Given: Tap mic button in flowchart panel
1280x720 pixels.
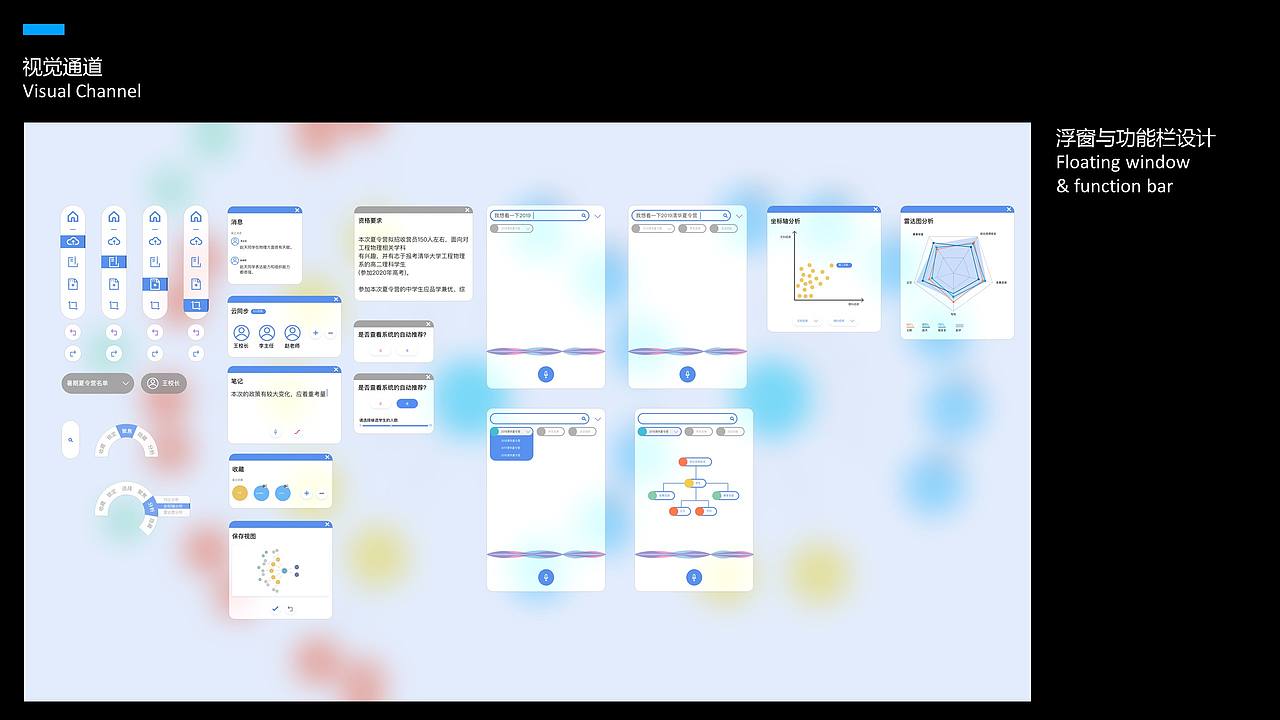Looking at the screenshot, I should [694, 577].
